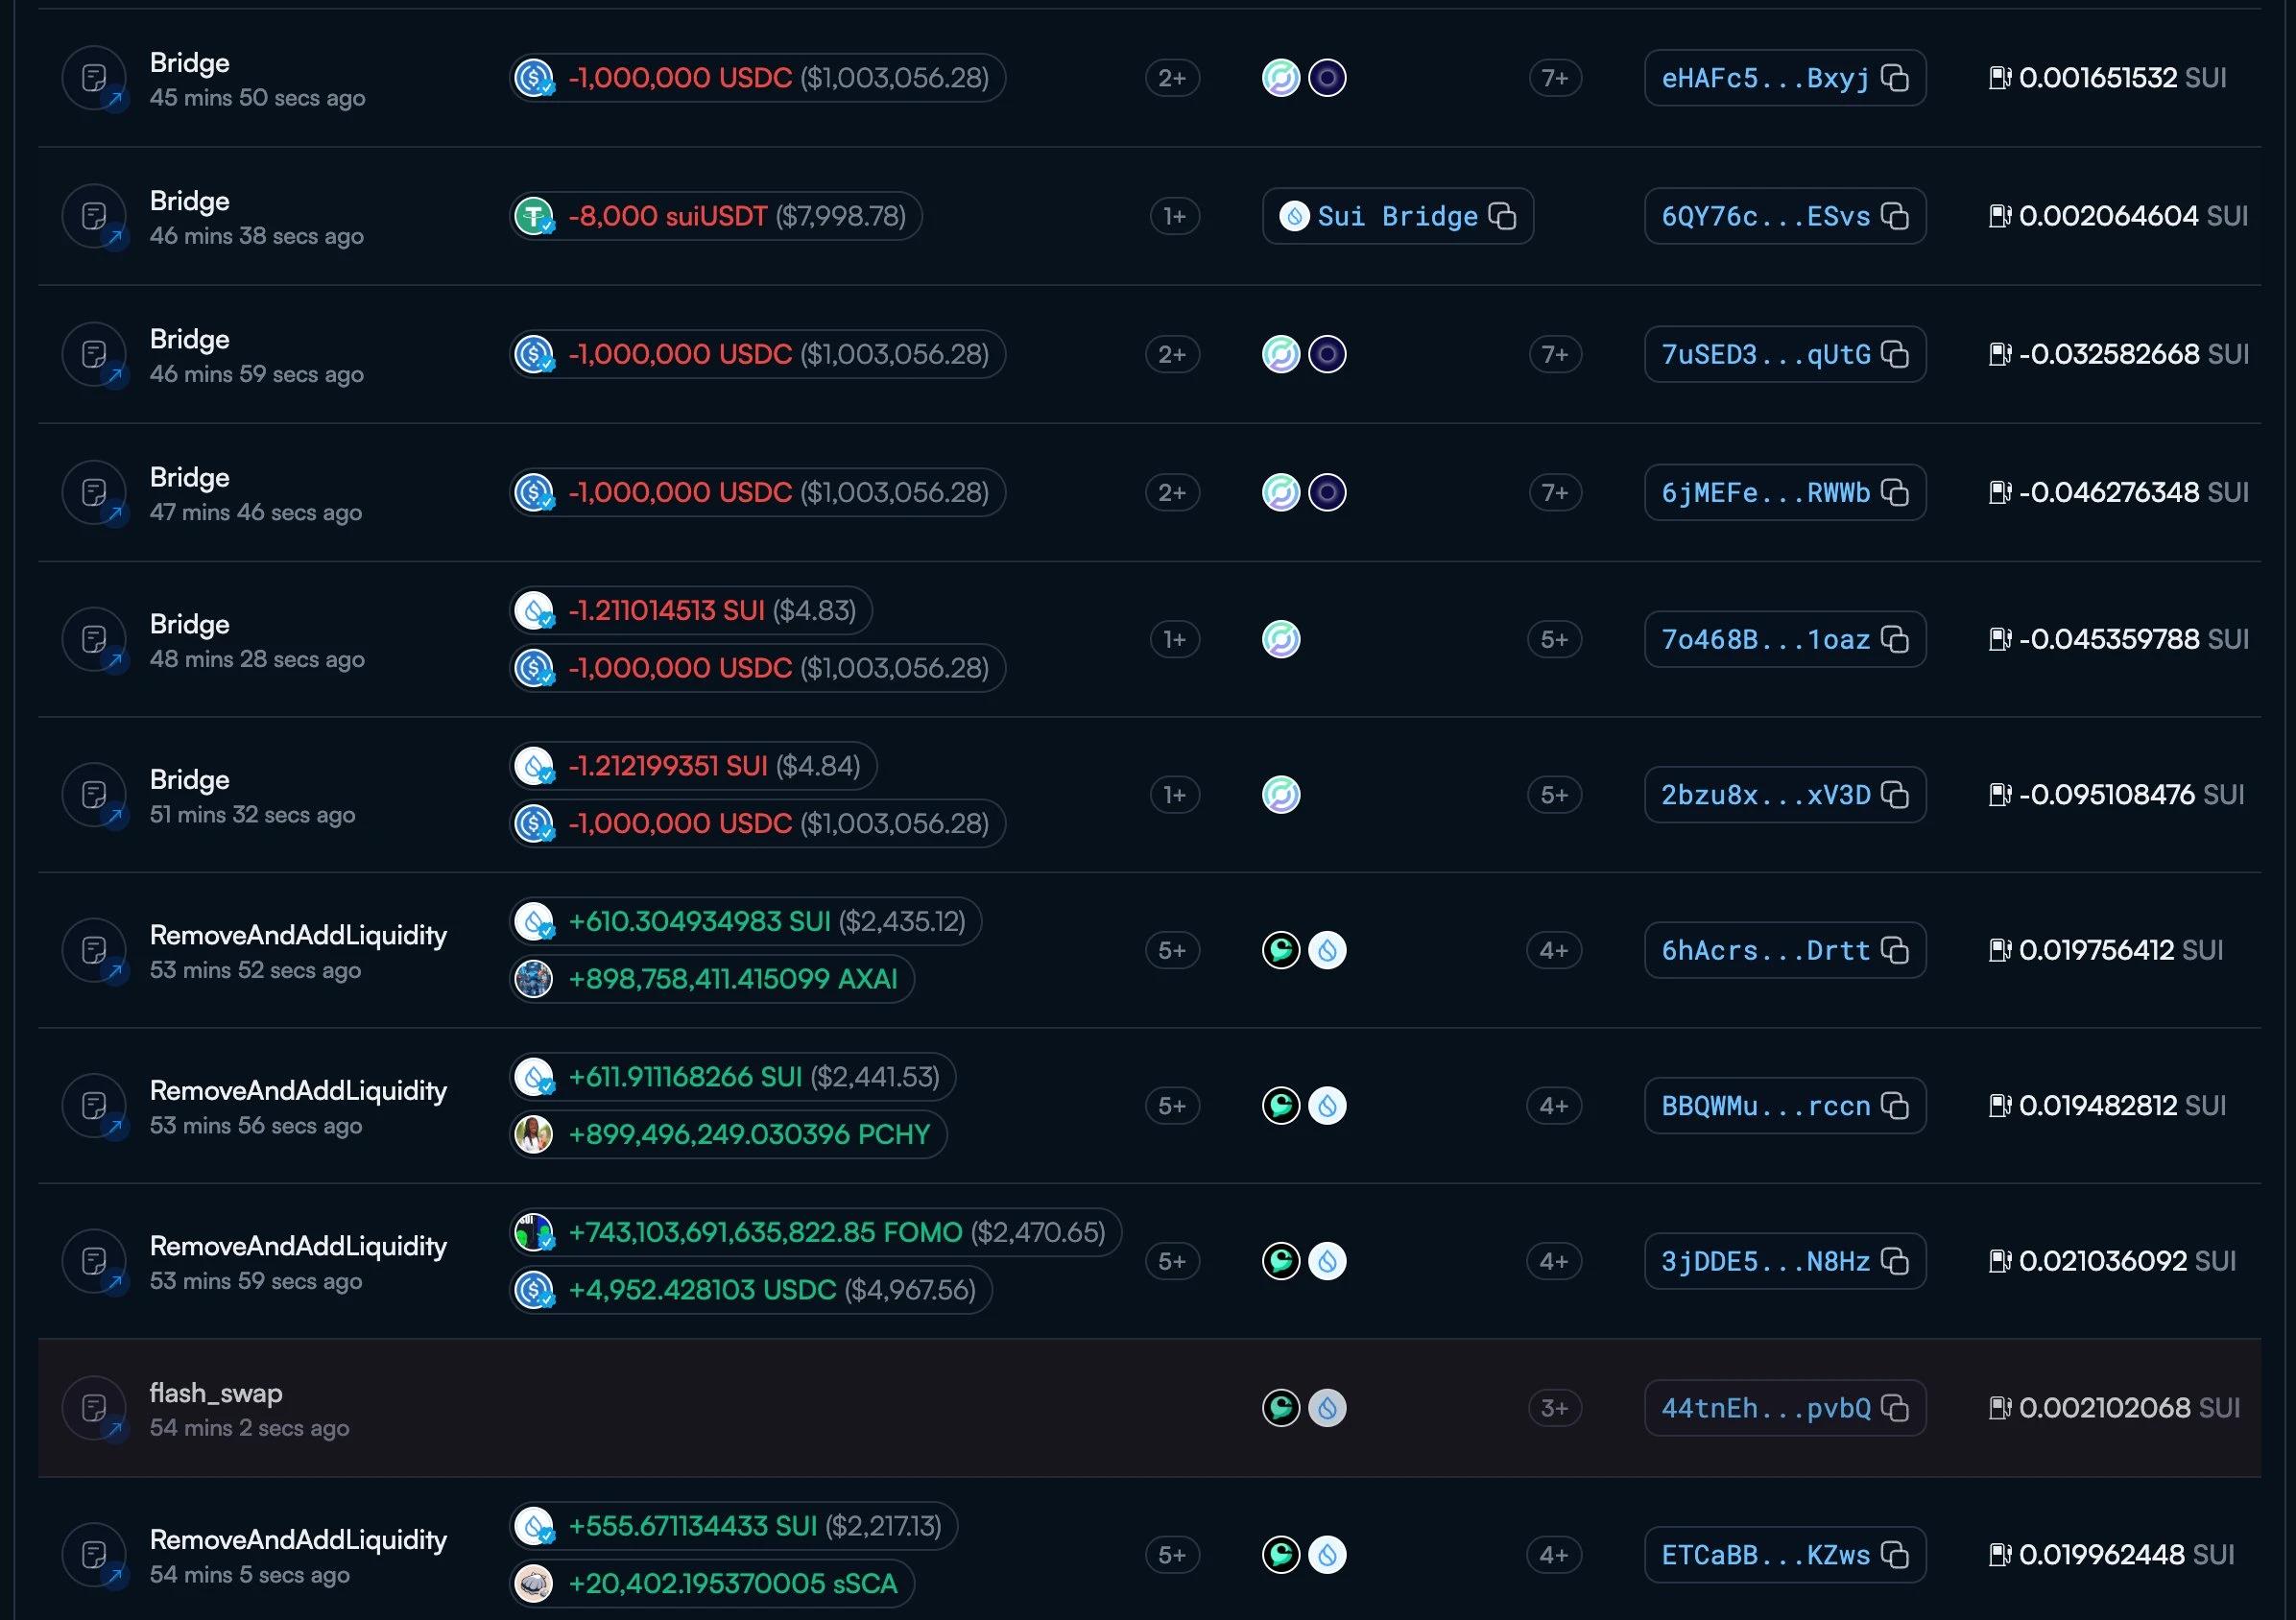Viewport: 2296px width, 1620px height.
Task: Copy the Sui Bridge address
Action: 1502,216
